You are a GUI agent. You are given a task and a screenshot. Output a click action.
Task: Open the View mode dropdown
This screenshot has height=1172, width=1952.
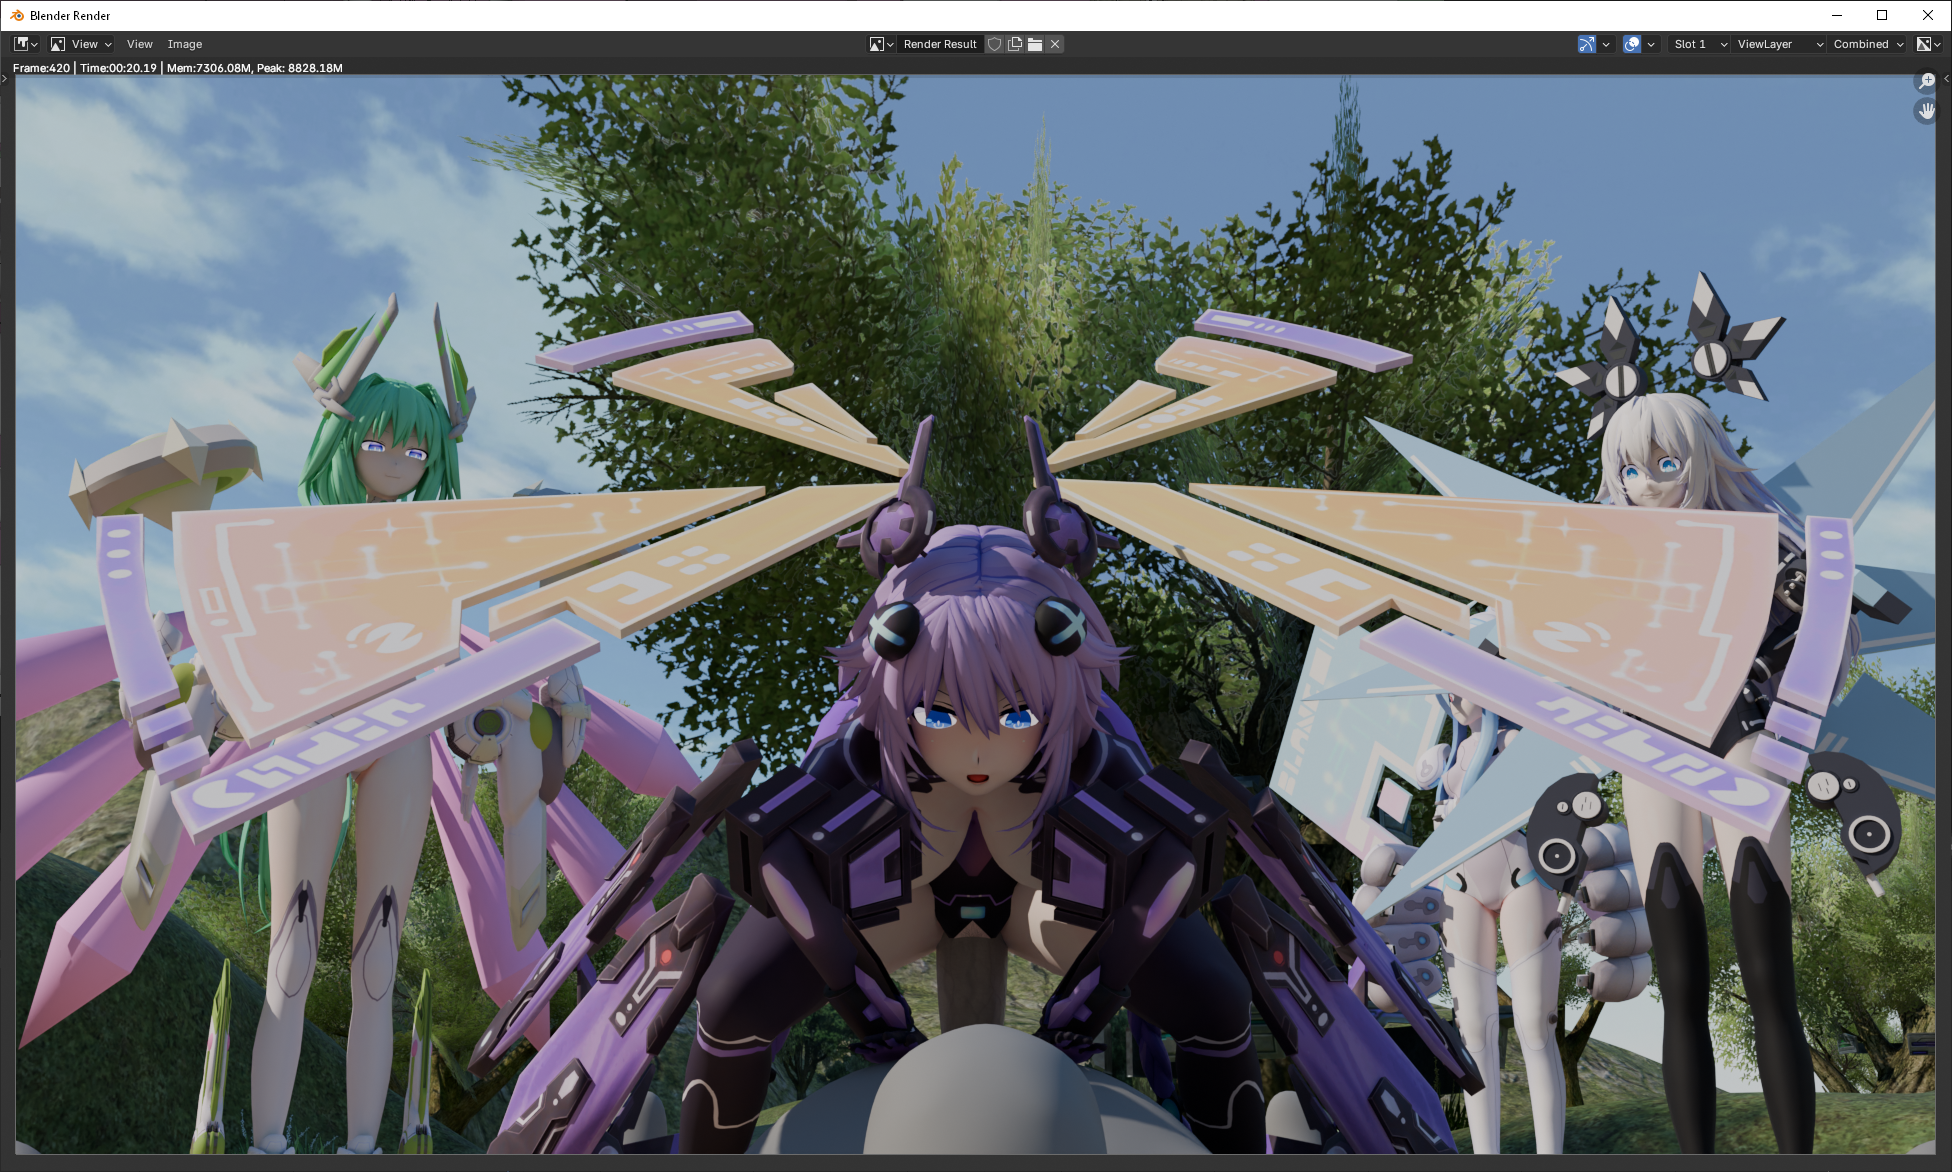tap(82, 44)
